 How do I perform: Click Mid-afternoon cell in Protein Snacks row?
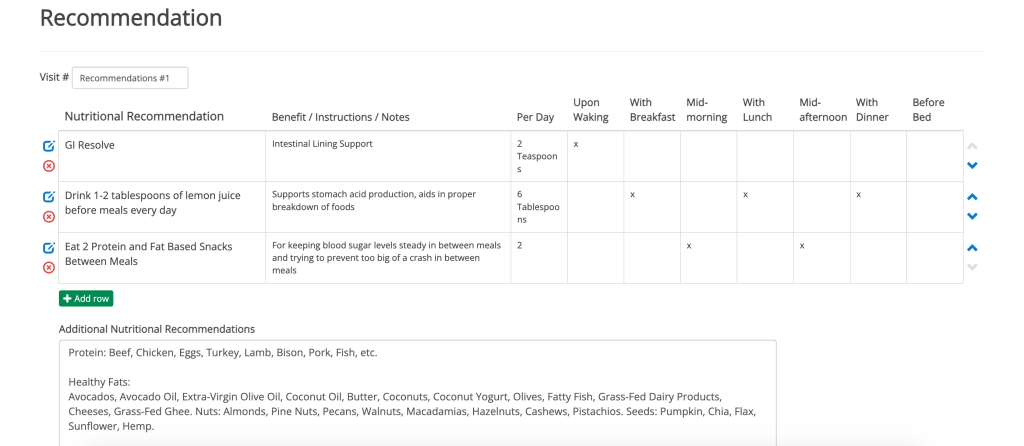[821, 258]
